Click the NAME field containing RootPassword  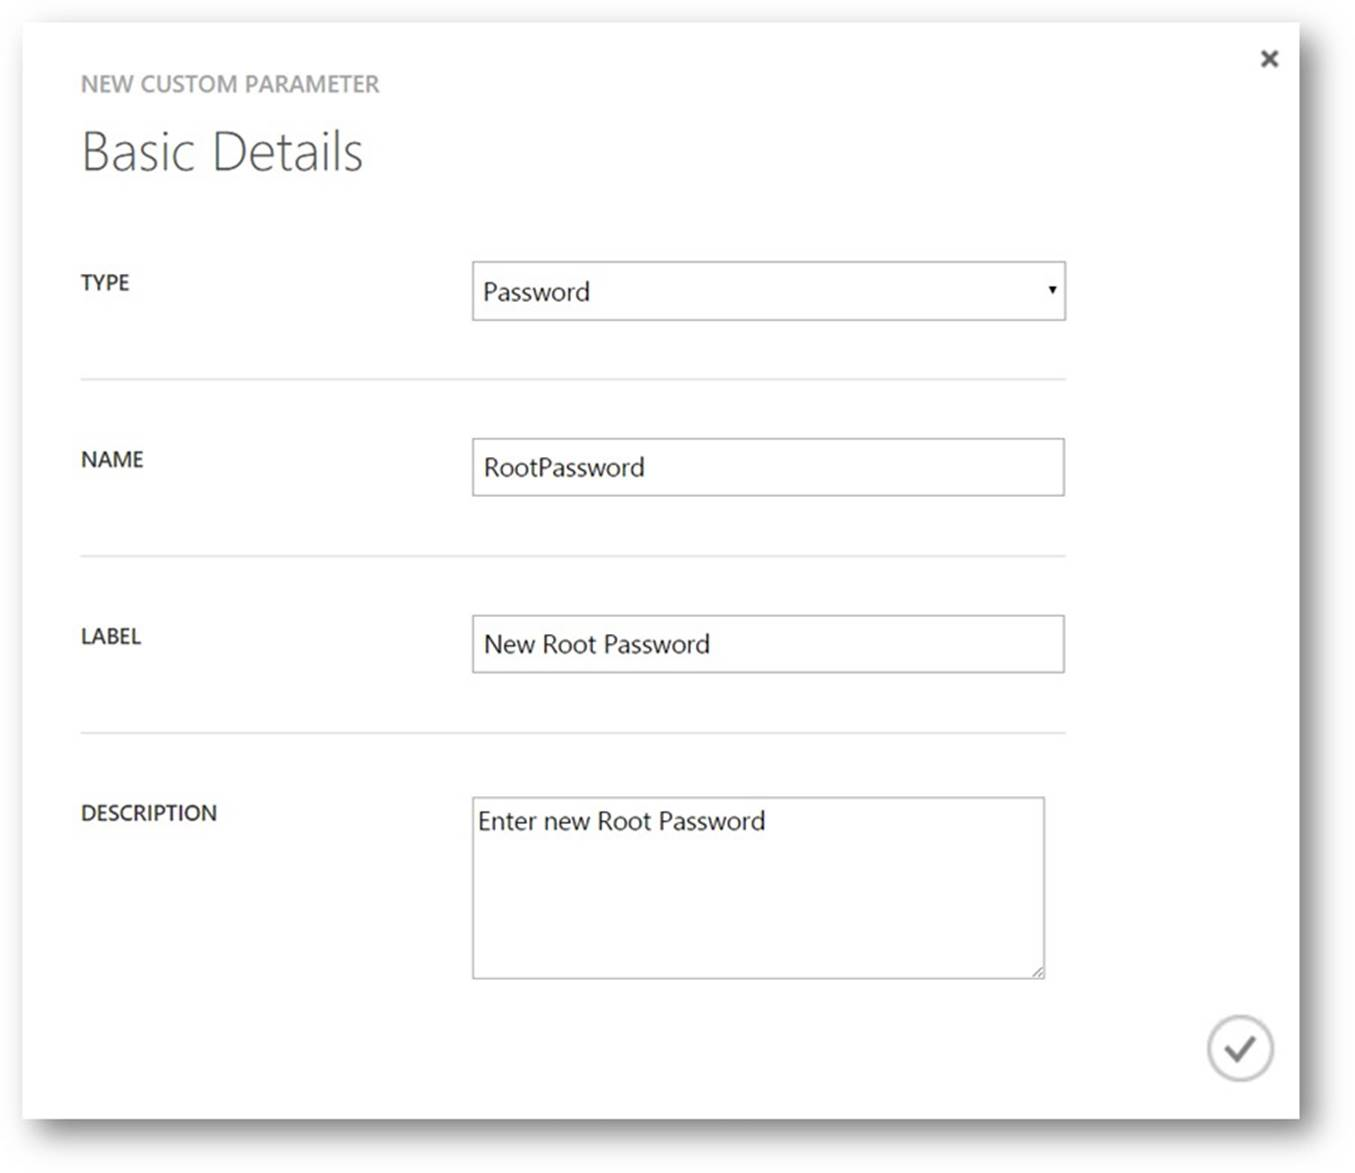point(768,467)
